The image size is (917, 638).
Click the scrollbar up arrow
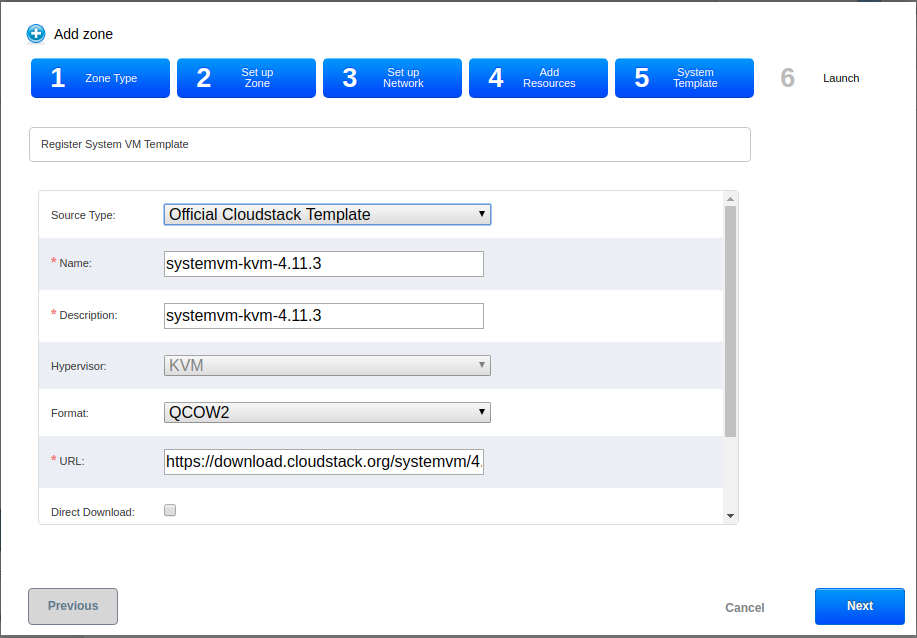(730, 199)
